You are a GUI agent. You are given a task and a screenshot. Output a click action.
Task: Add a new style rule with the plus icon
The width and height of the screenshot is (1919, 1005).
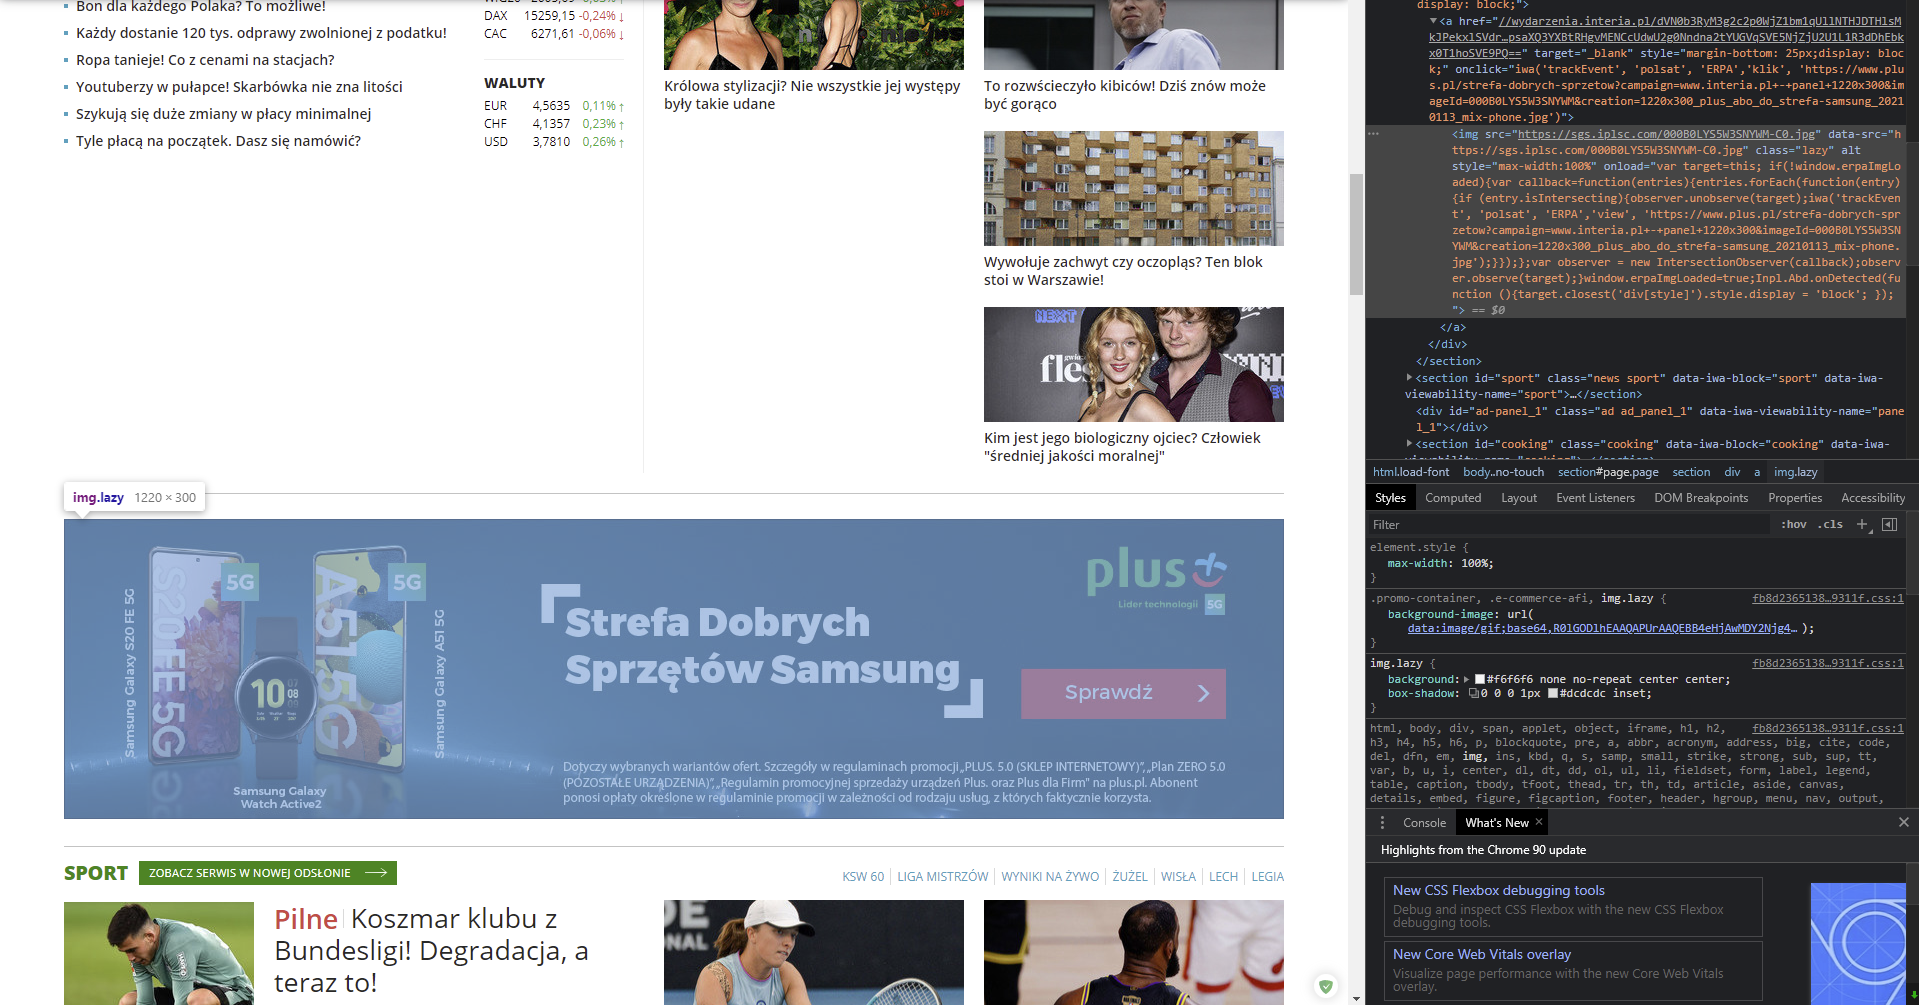[x=1862, y=524]
